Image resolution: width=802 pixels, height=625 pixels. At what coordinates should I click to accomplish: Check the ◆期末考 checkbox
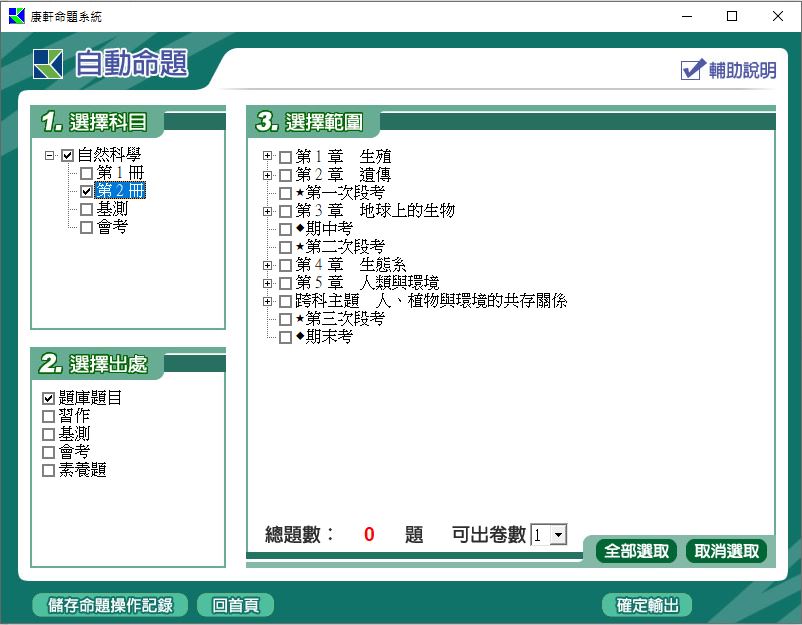[286, 337]
